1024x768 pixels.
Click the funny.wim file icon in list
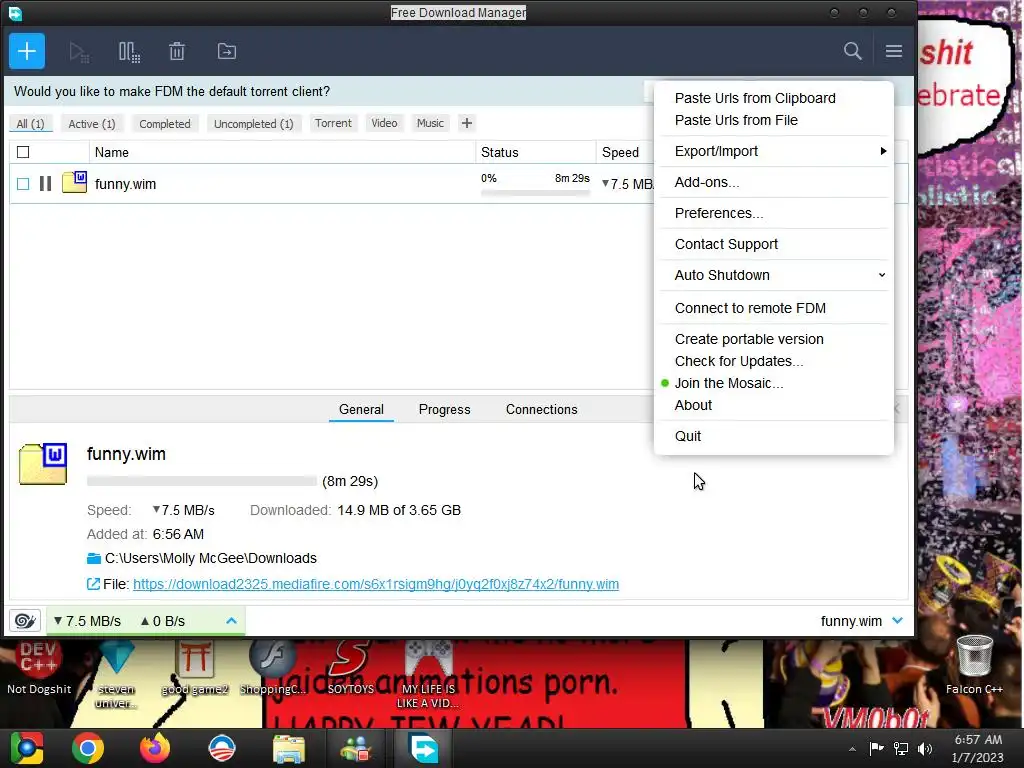[74, 182]
